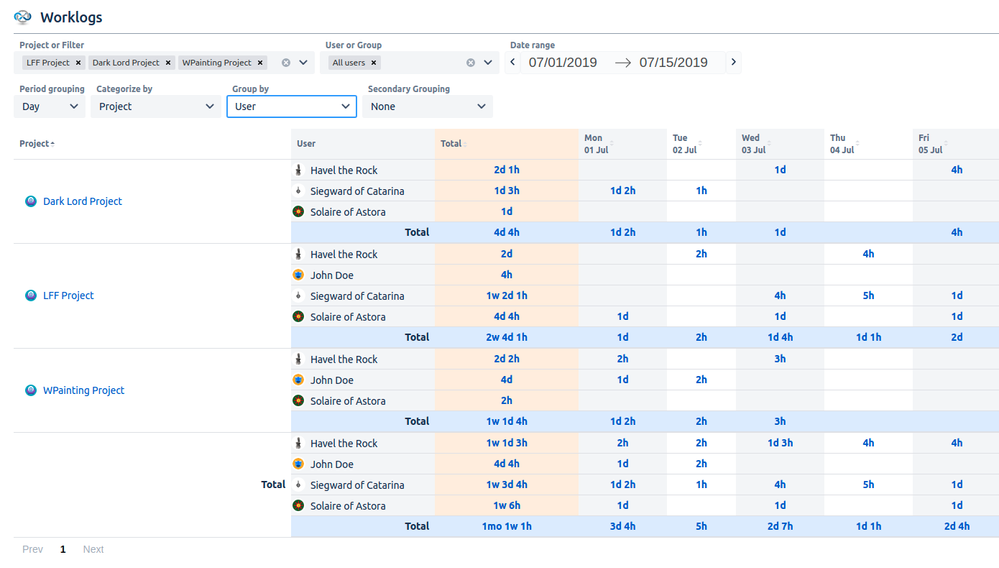Open the Secondary Grouping dropdown
Viewport: 999px width, 568px height.
pos(427,106)
